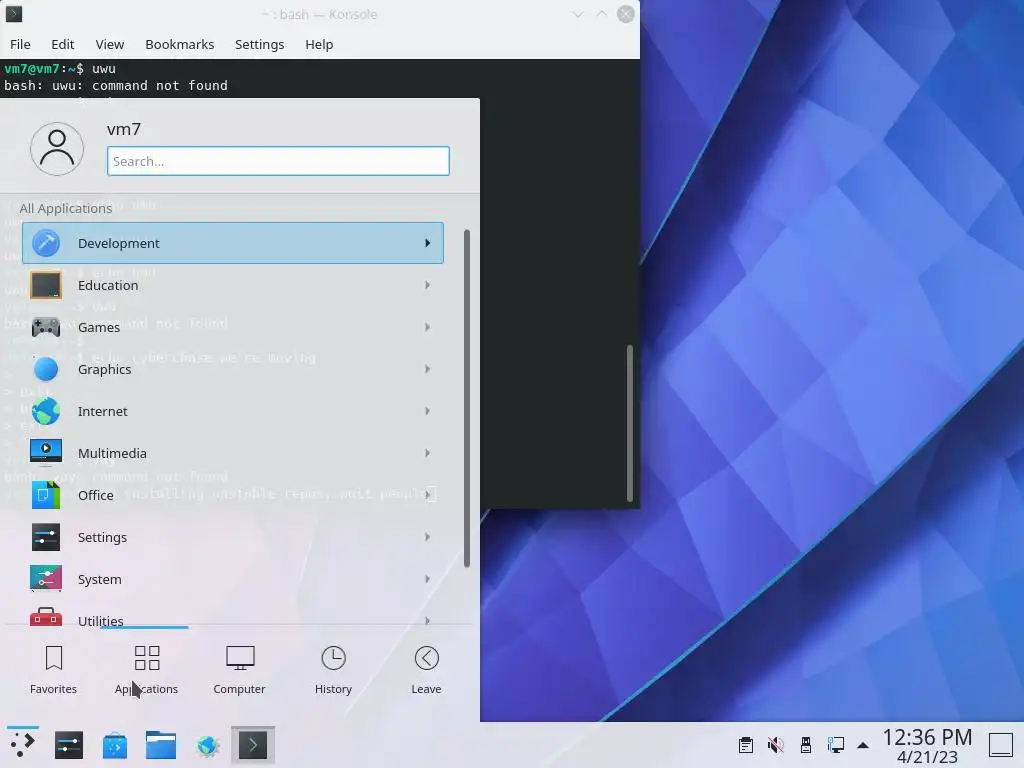Click the Office documents icon
Screen dimensions: 1024x768
[46, 495]
